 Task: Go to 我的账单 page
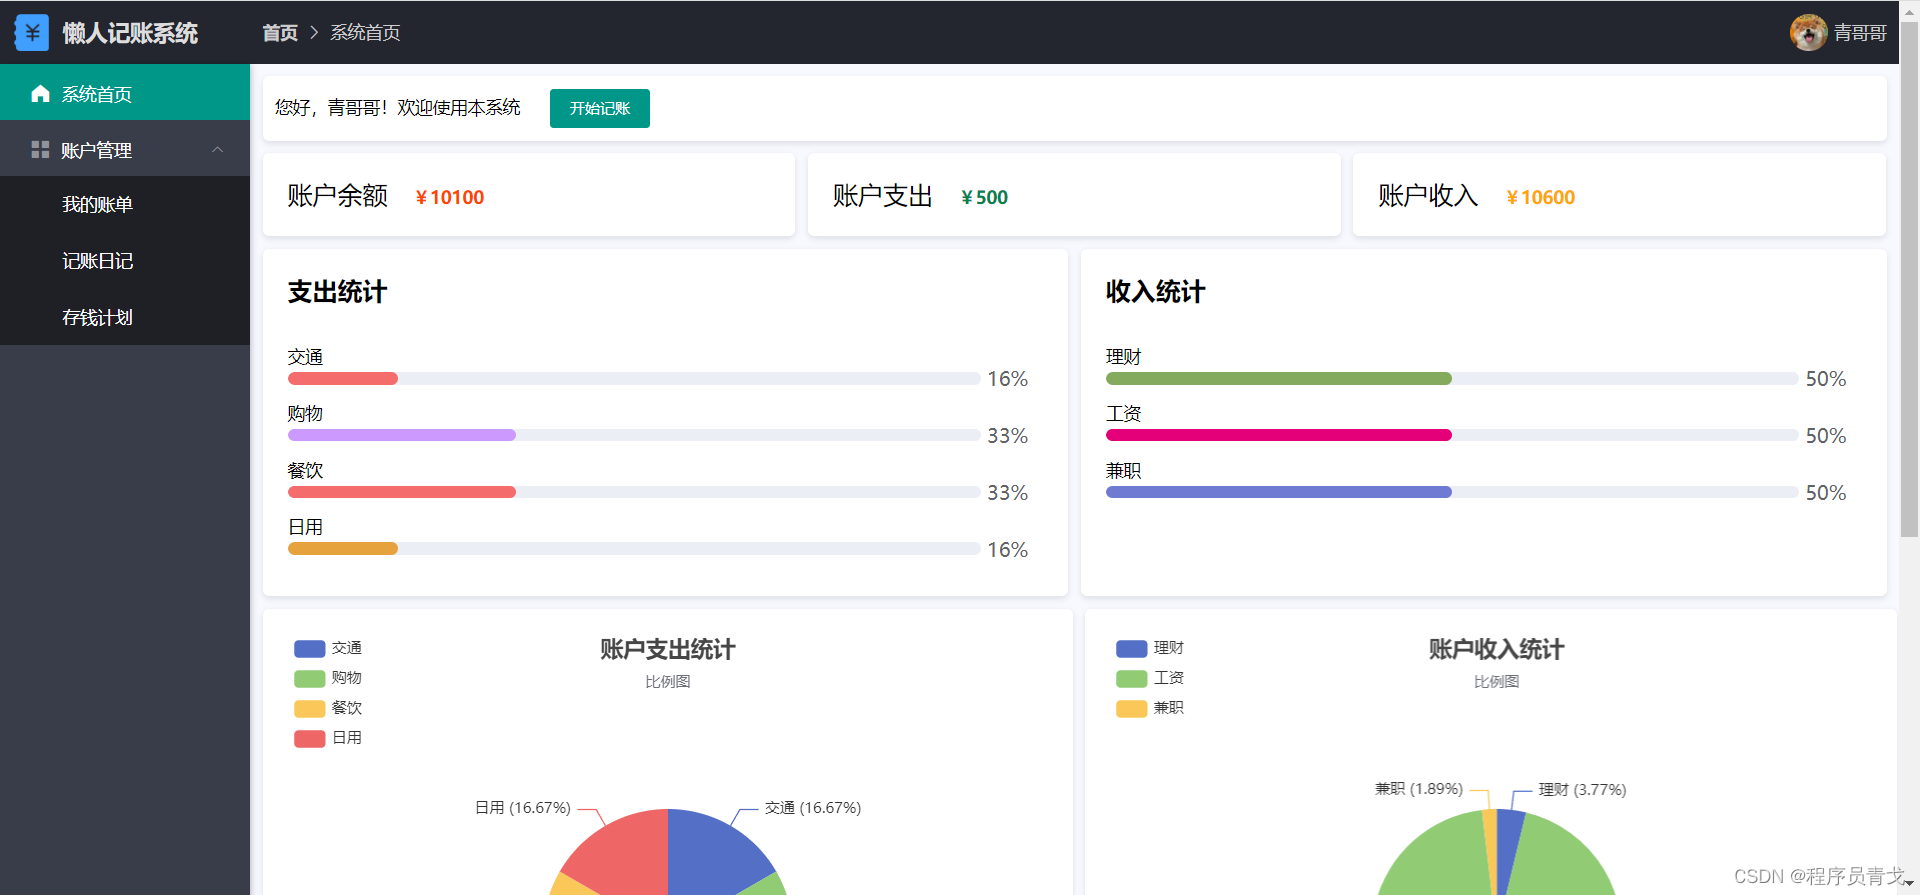(x=125, y=204)
